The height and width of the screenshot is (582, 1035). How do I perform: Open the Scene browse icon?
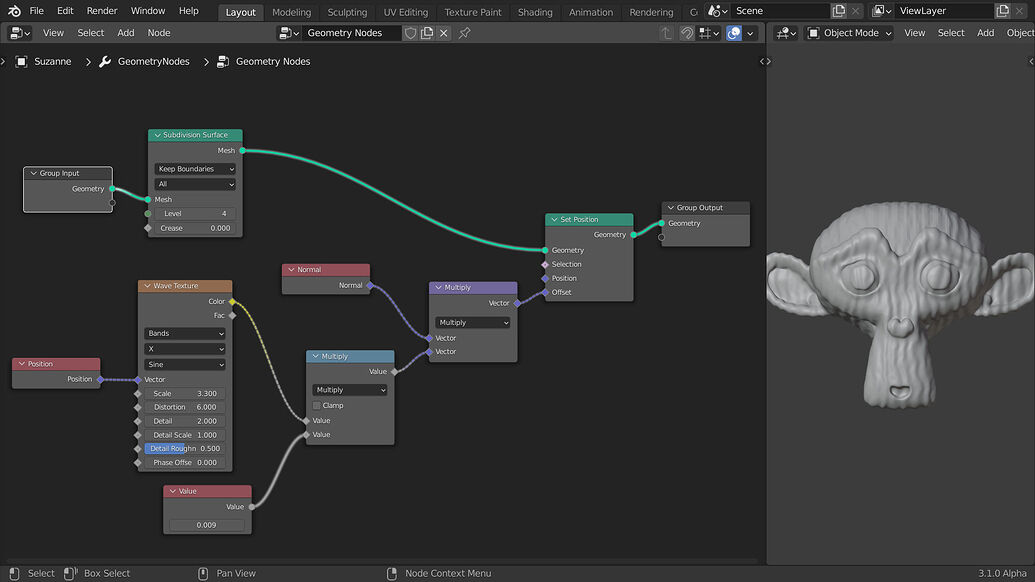[718, 11]
